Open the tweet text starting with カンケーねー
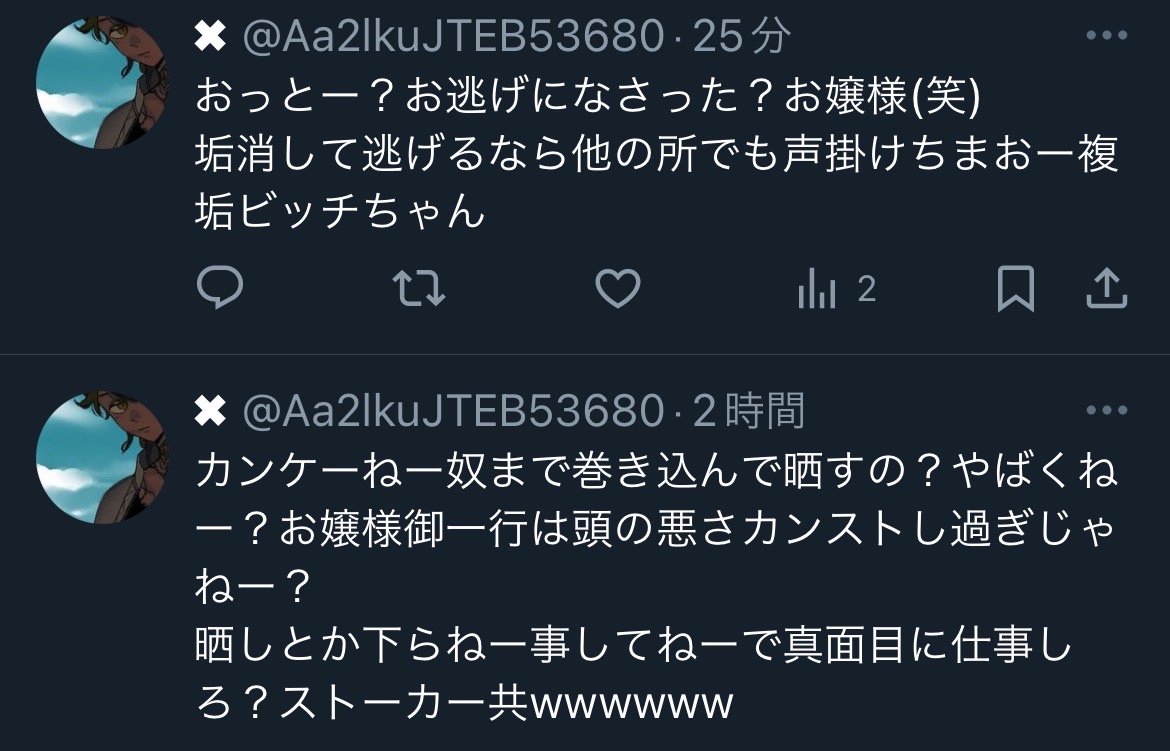This screenshot has height=751, width=1170. [x=657, y=587]
